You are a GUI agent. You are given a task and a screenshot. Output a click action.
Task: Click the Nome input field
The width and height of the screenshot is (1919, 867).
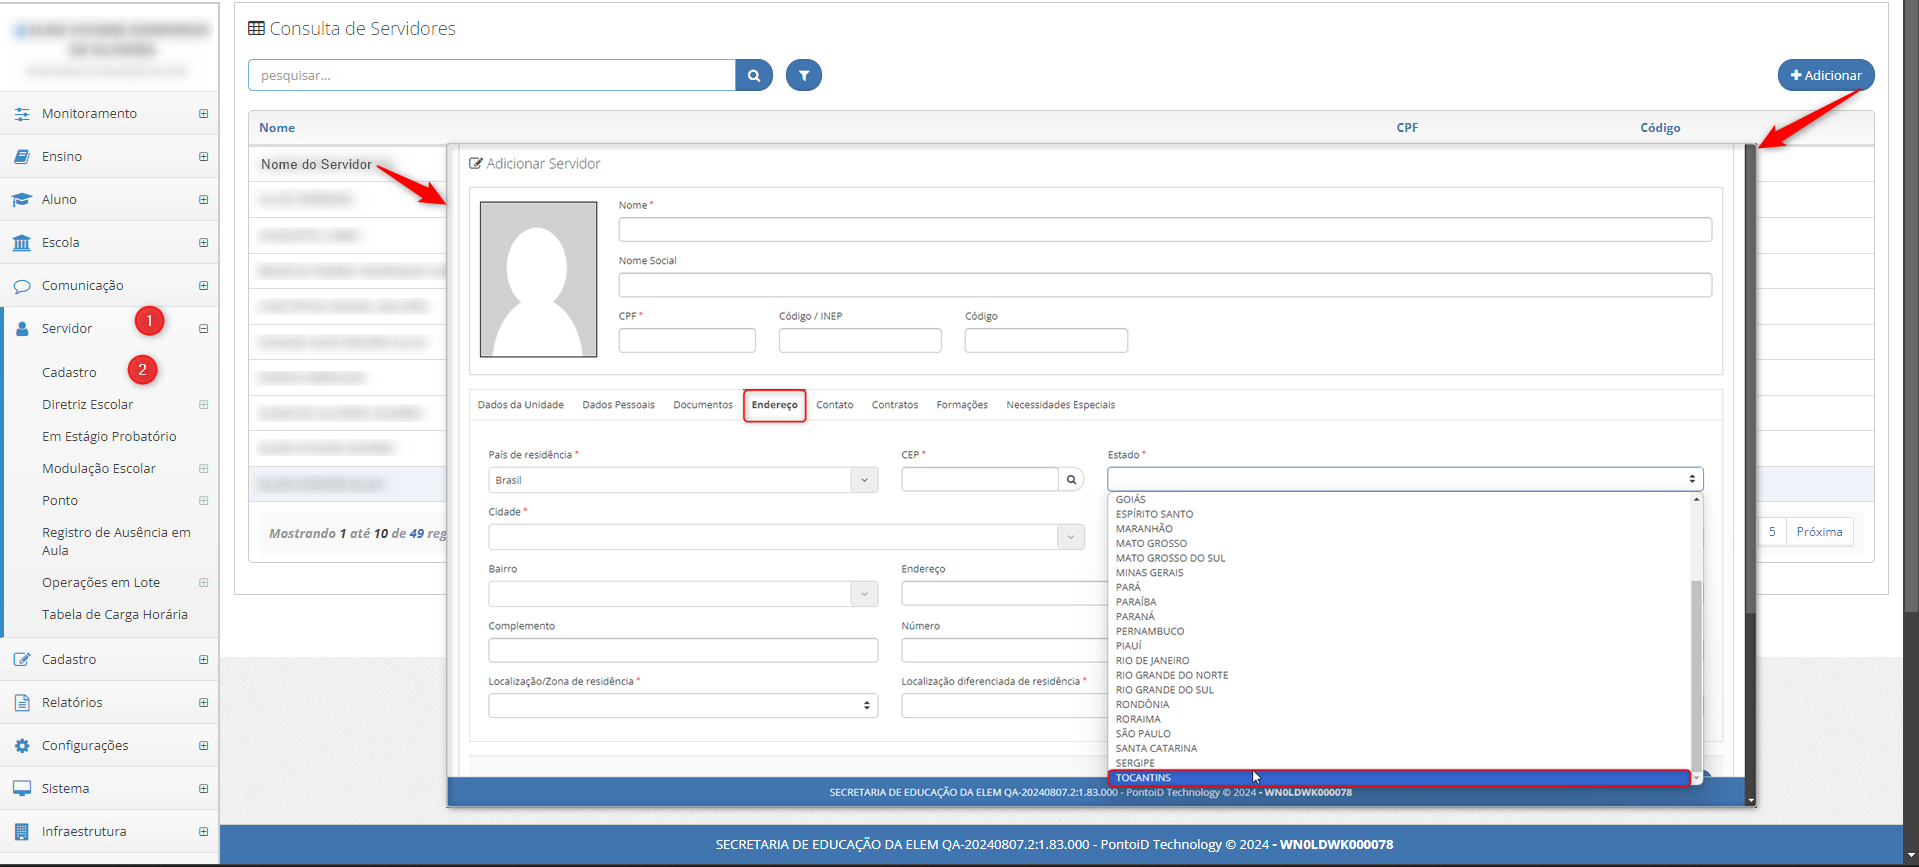[1165, 230]
